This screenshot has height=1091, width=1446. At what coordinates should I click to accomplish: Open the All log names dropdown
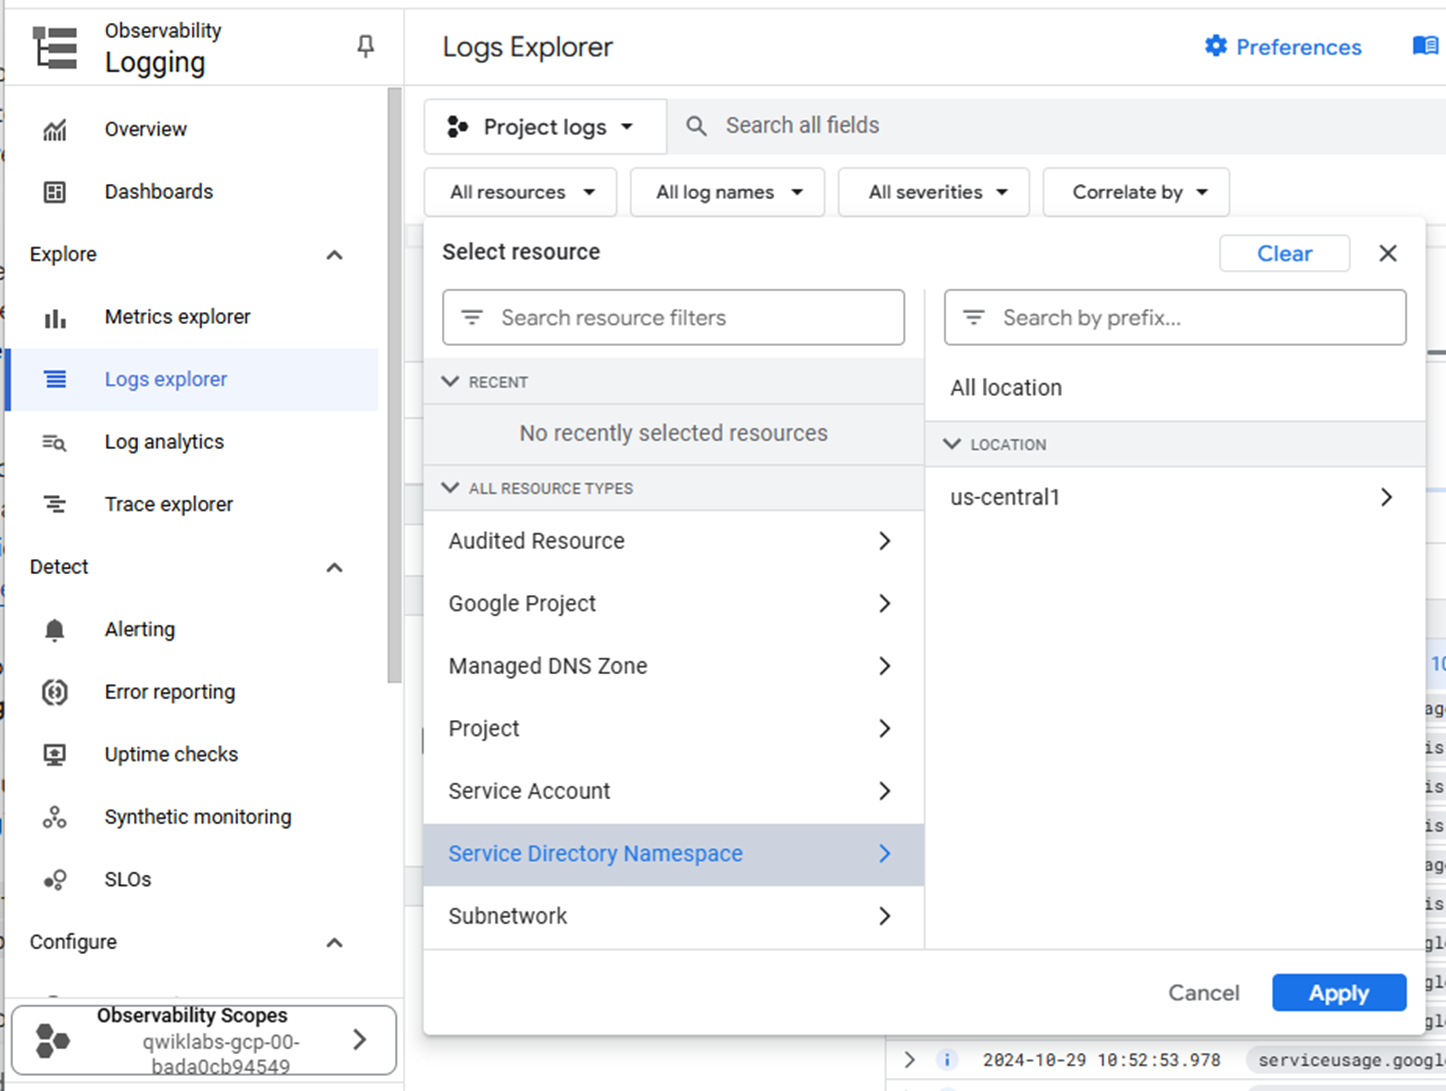point(728,192)
